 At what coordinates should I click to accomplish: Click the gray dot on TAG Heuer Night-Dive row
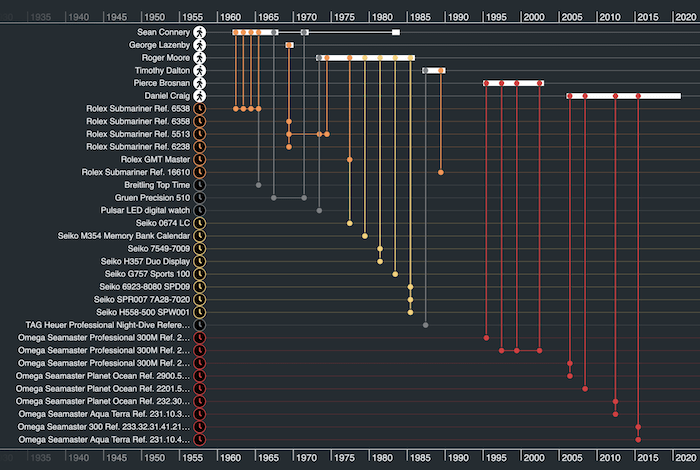[425, 325]
